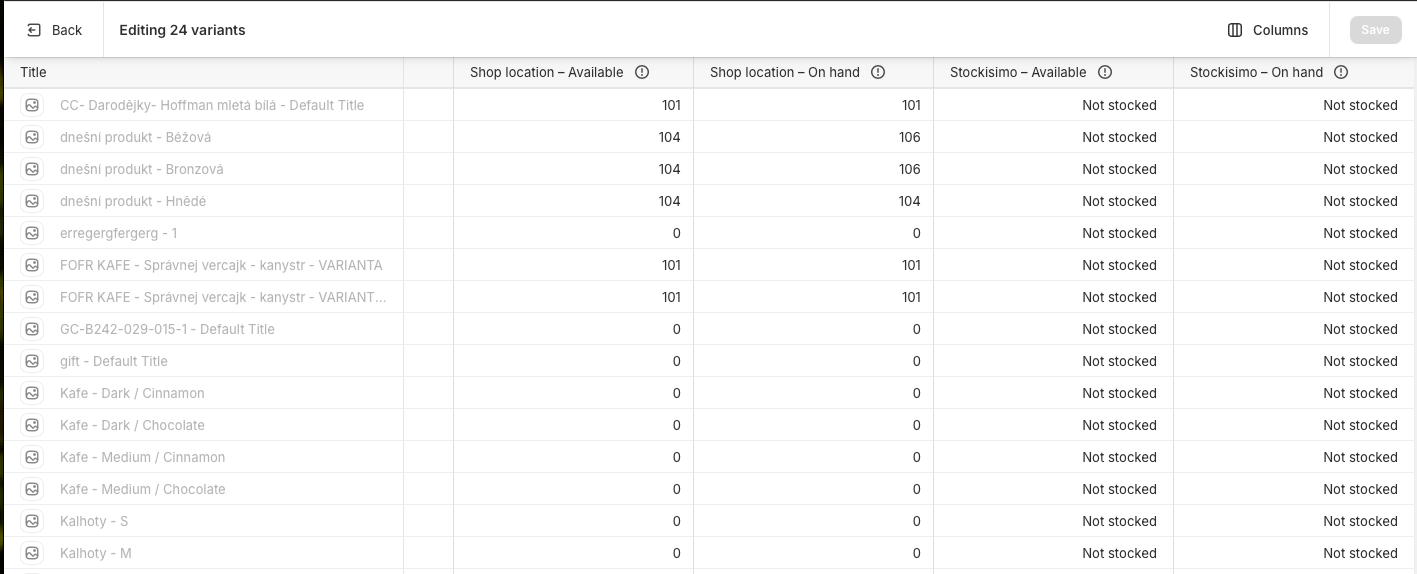Click the Save button
Image resolution: width=1417 pixels, height=574 pixels.
pos(1375,30)
